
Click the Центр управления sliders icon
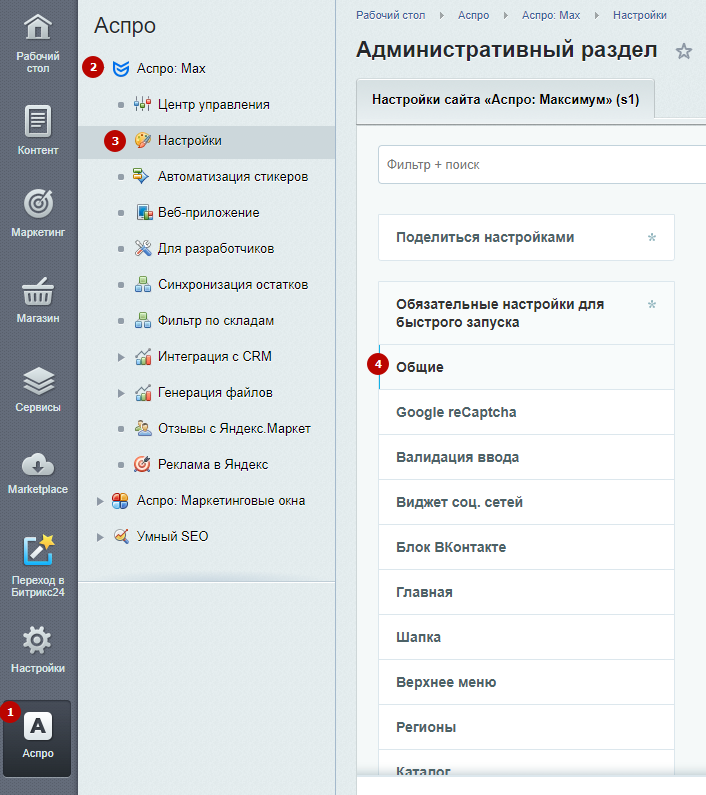[x=143, y=104]
